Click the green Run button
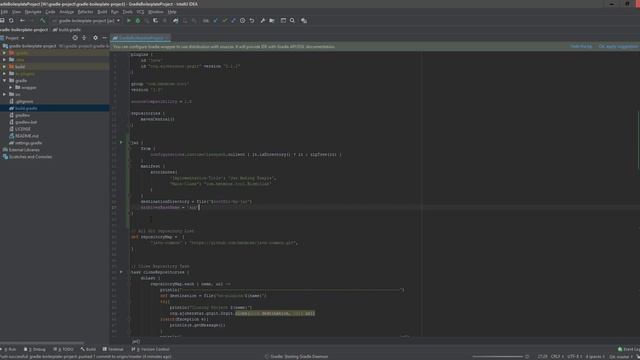Screen dimensions: 640x360 [x=129, y=20]
